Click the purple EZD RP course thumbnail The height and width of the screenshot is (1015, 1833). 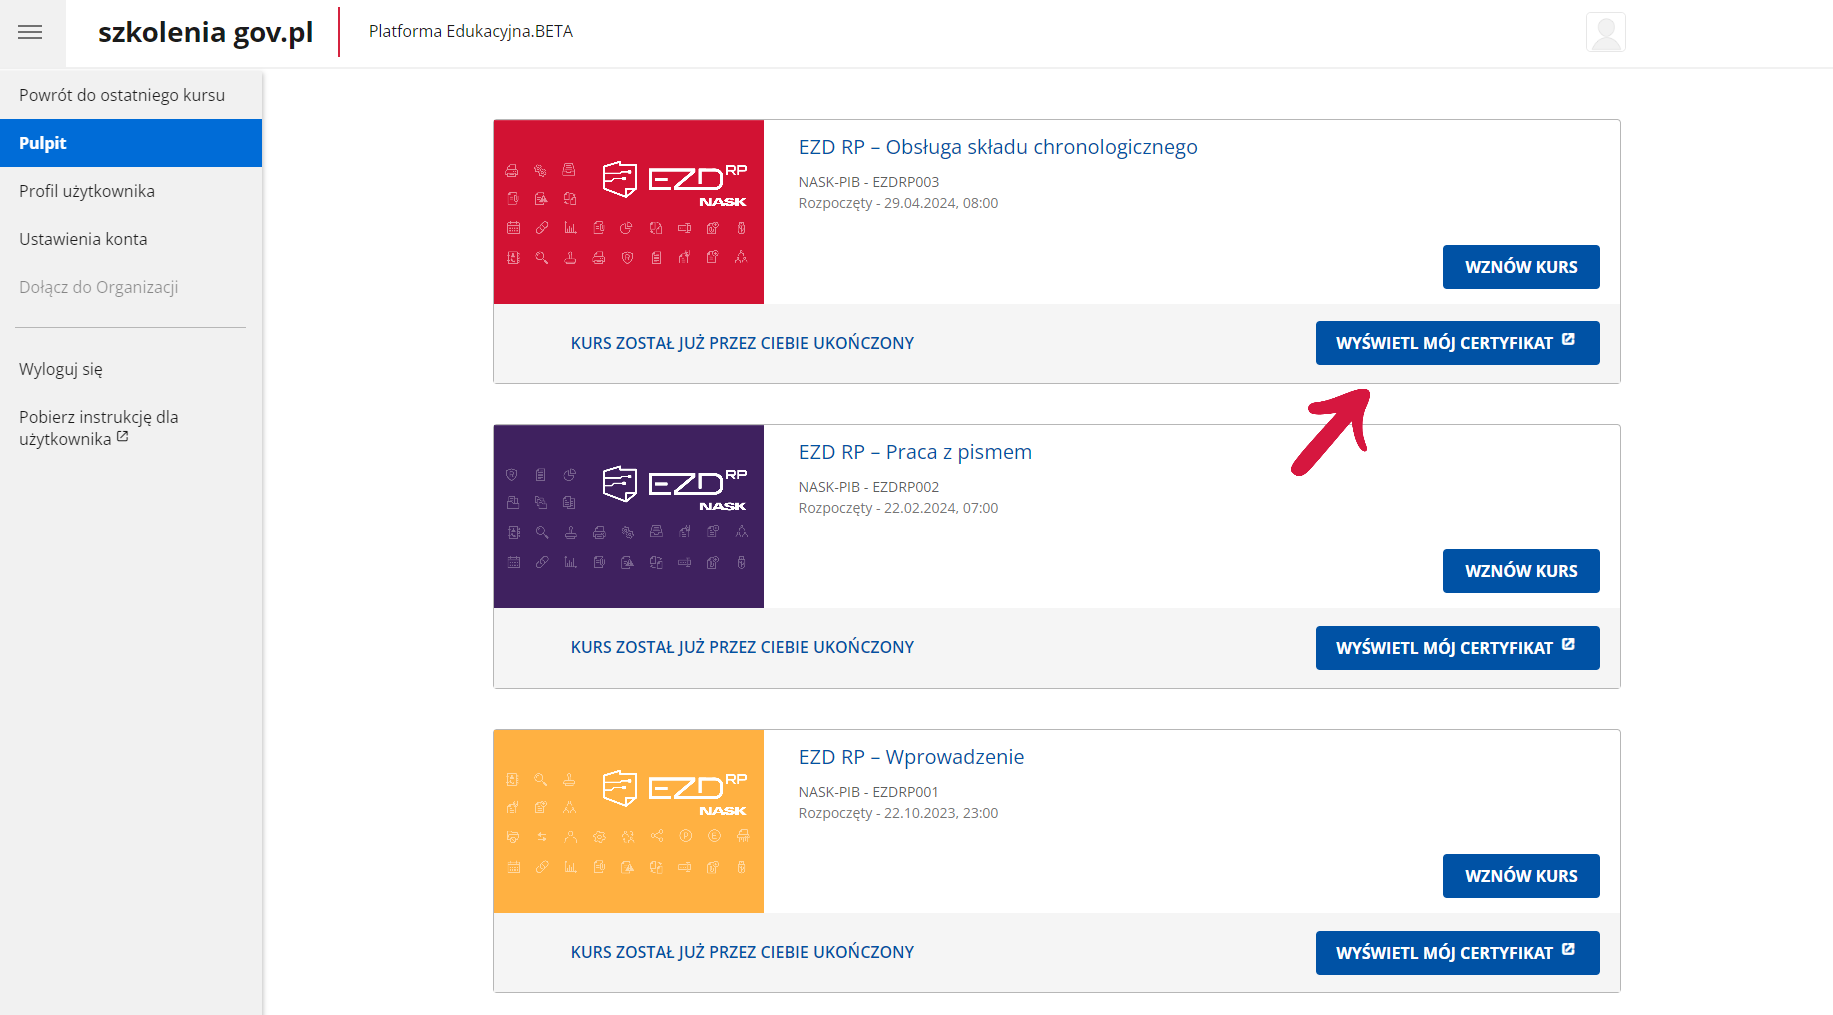(x=628, y=516)
